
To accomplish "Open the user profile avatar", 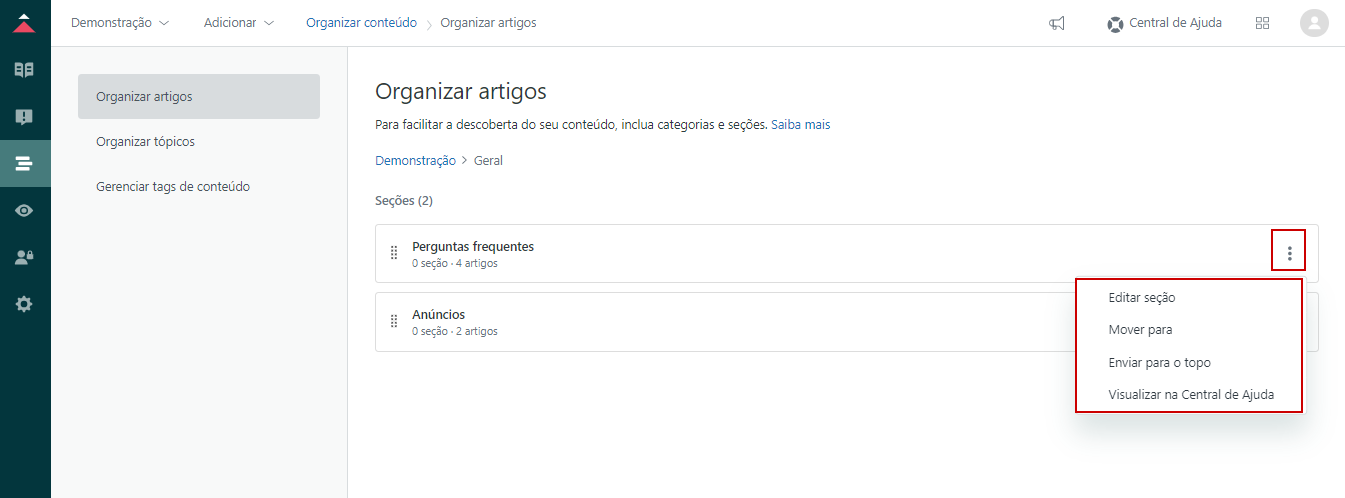I will [x=1314, y=23].
